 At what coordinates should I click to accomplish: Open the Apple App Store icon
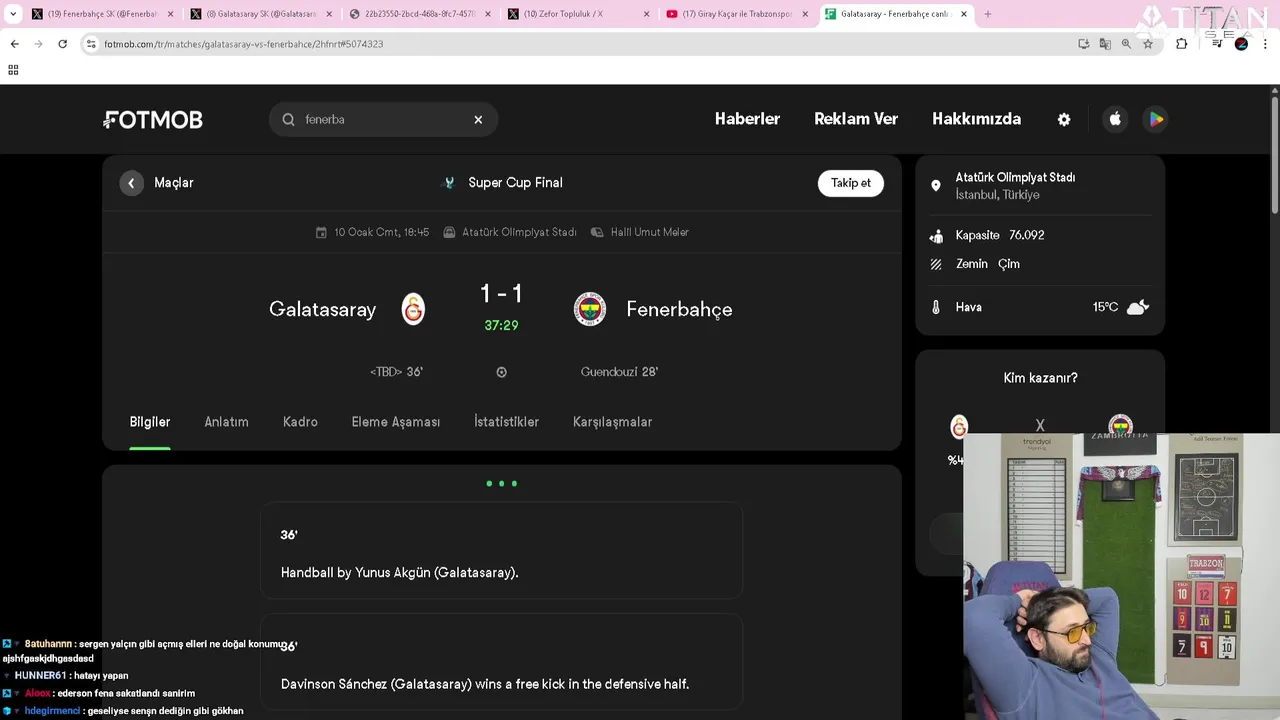point(1115,119)
